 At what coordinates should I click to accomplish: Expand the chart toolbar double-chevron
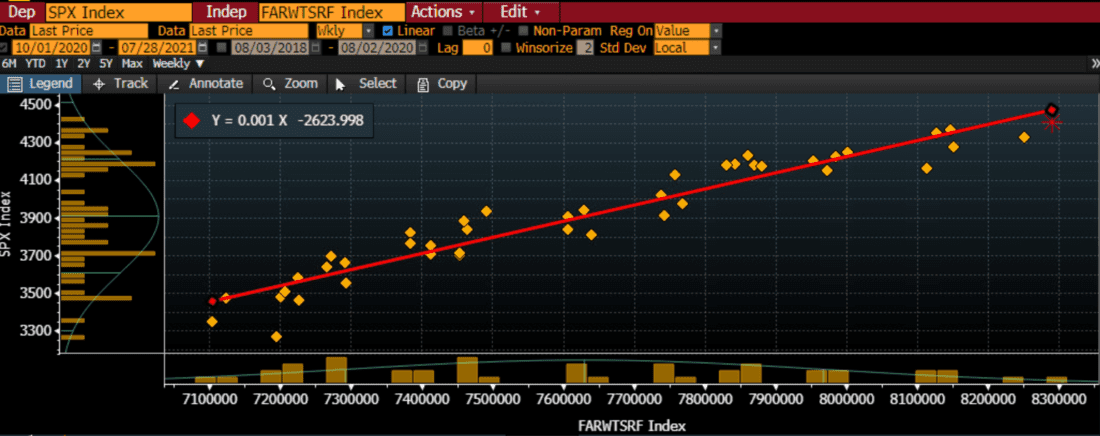pyautogui.click(x=1094, y=64)
